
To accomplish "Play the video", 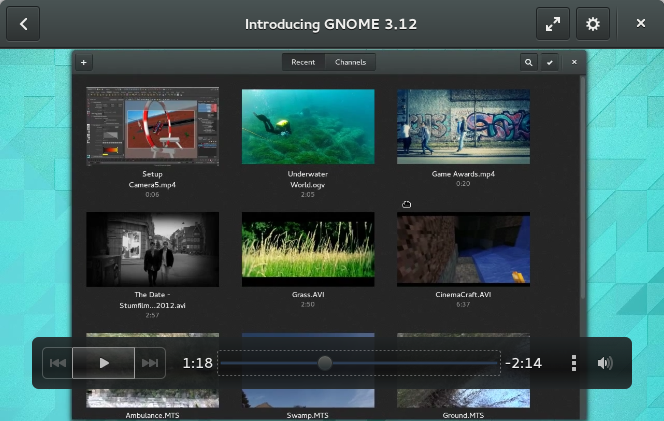I will [x=104, y=363].
